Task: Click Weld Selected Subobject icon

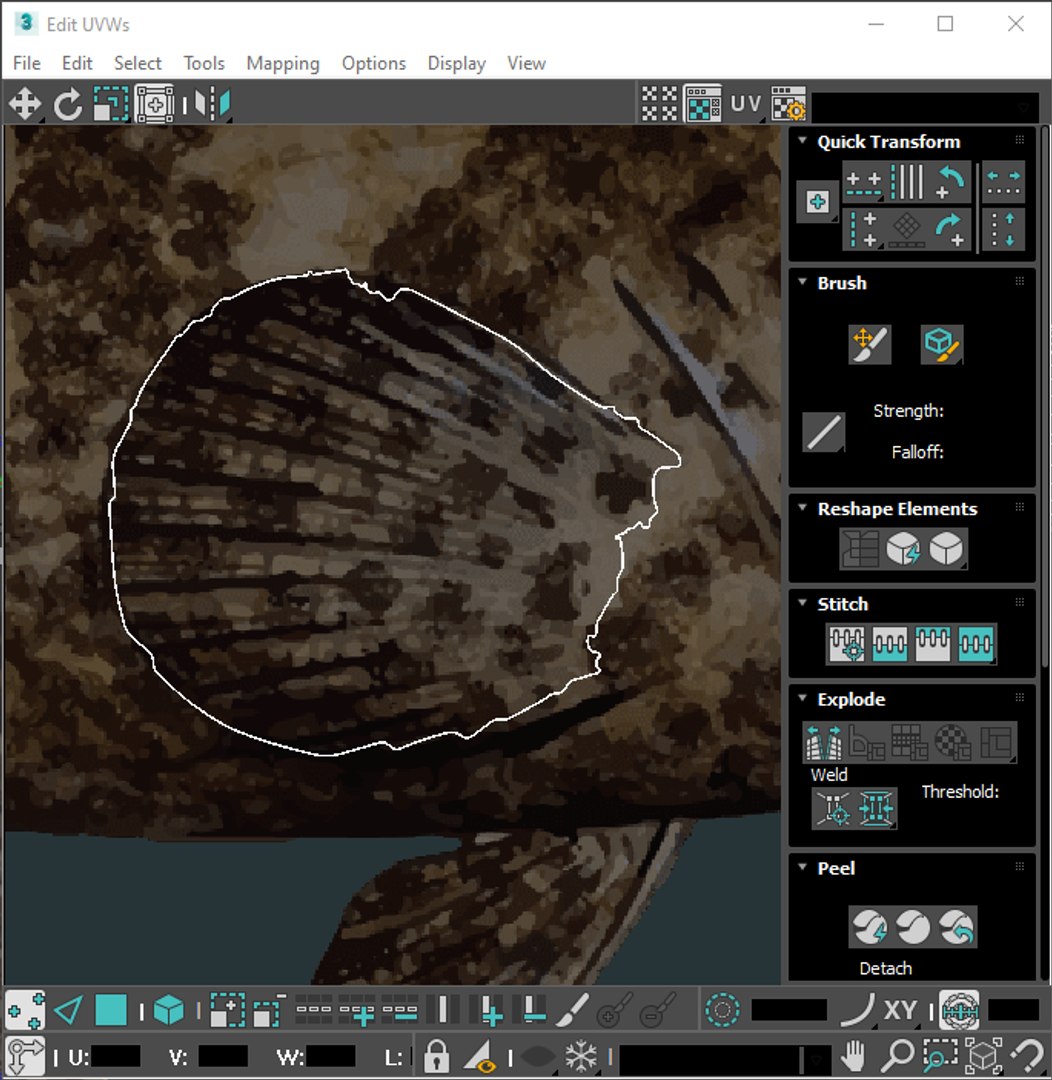Action: pos(876,808)
